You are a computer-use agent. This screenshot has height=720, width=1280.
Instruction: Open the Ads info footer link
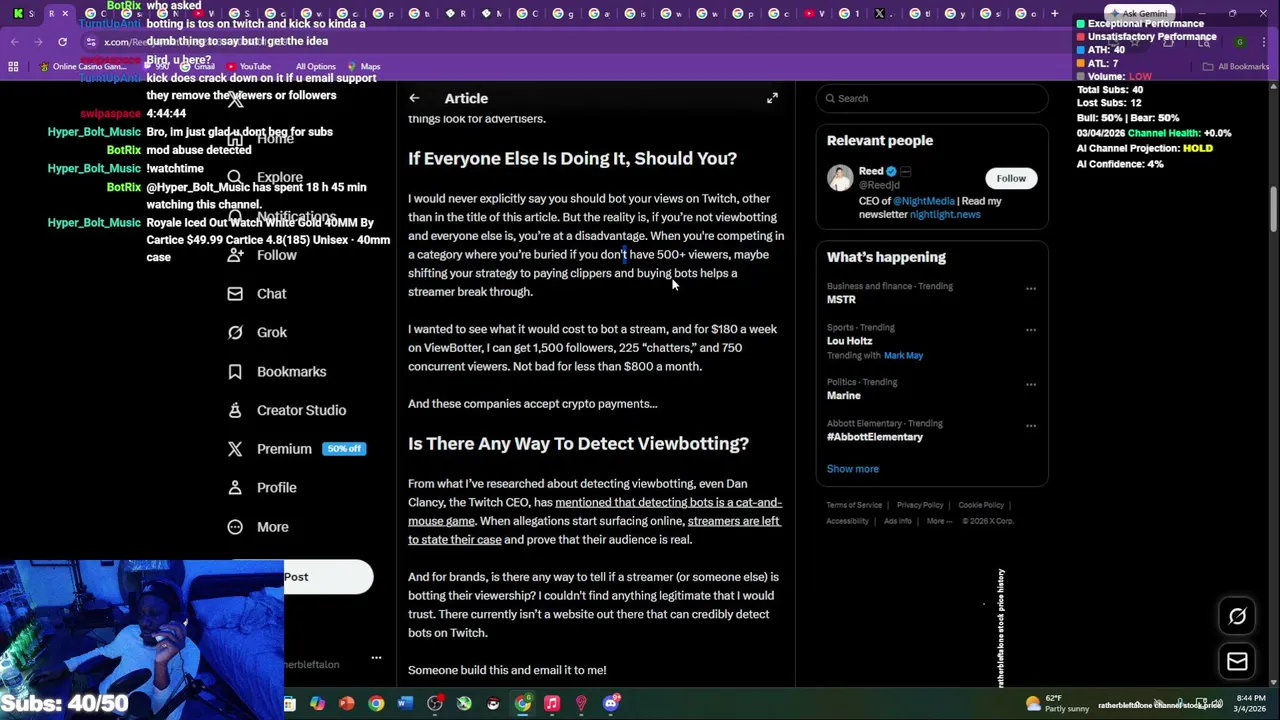897,521
